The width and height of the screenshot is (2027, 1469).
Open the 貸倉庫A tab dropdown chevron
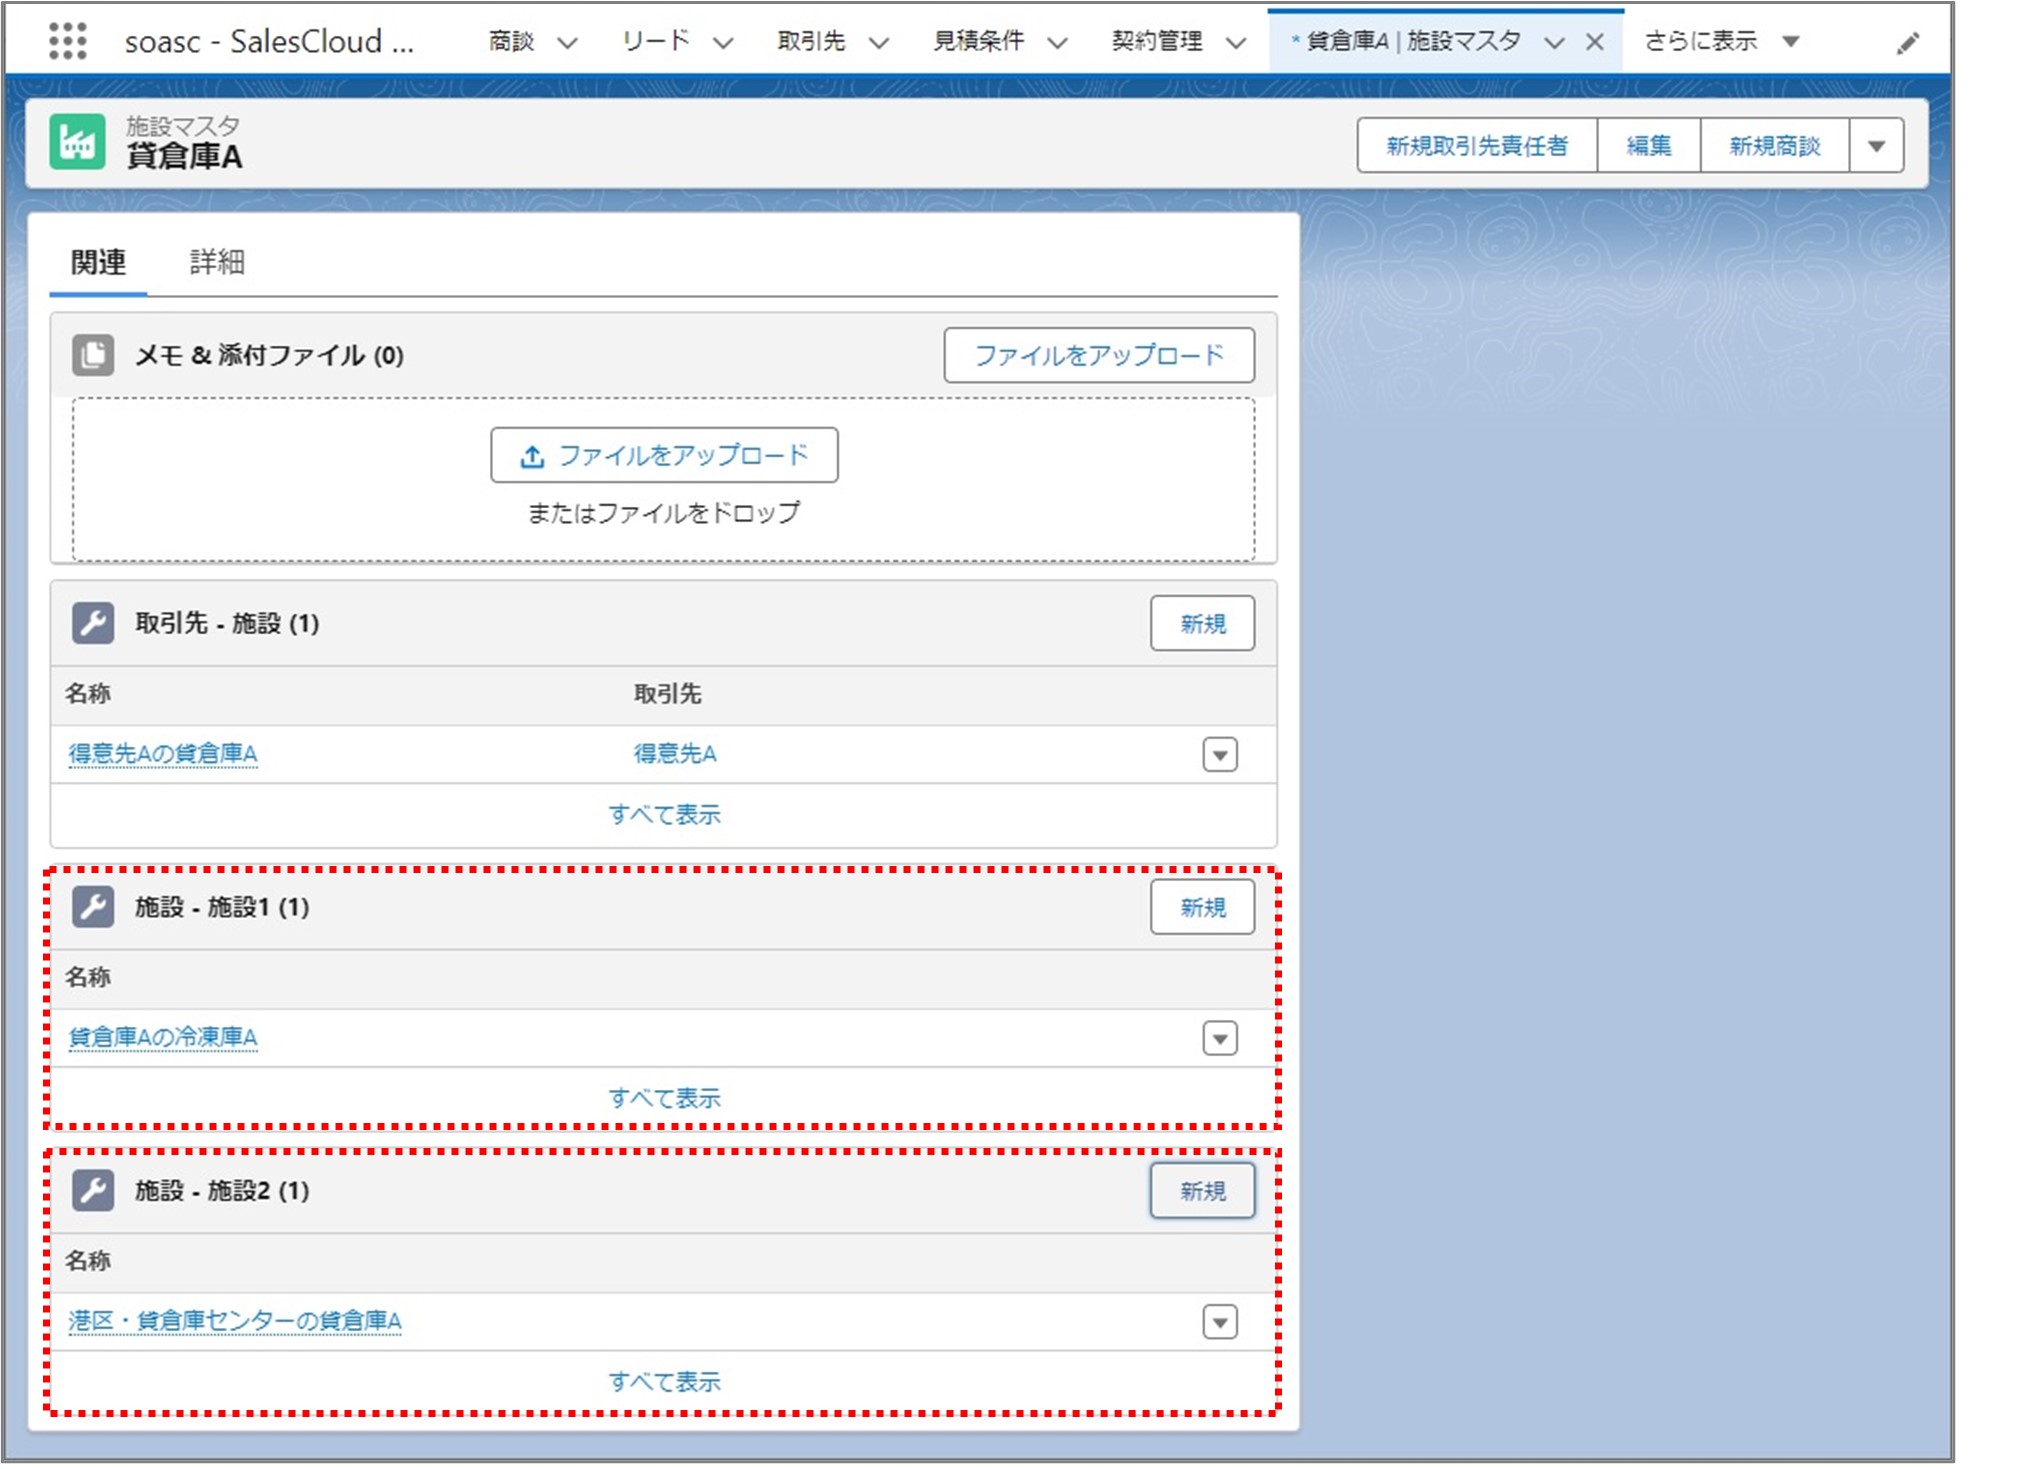[x=1554, y=42]
